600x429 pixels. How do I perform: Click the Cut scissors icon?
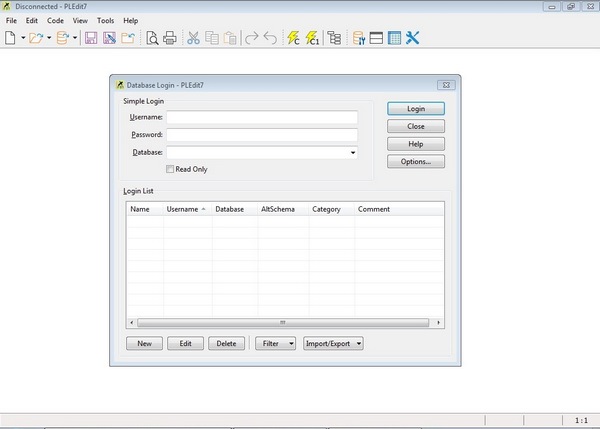194,38
